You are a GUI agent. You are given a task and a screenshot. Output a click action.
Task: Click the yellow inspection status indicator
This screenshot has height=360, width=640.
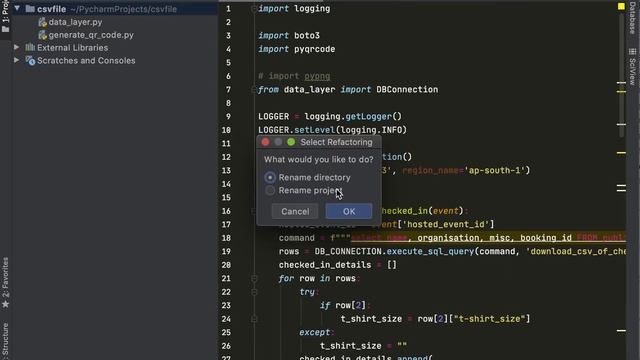(621, 6)
